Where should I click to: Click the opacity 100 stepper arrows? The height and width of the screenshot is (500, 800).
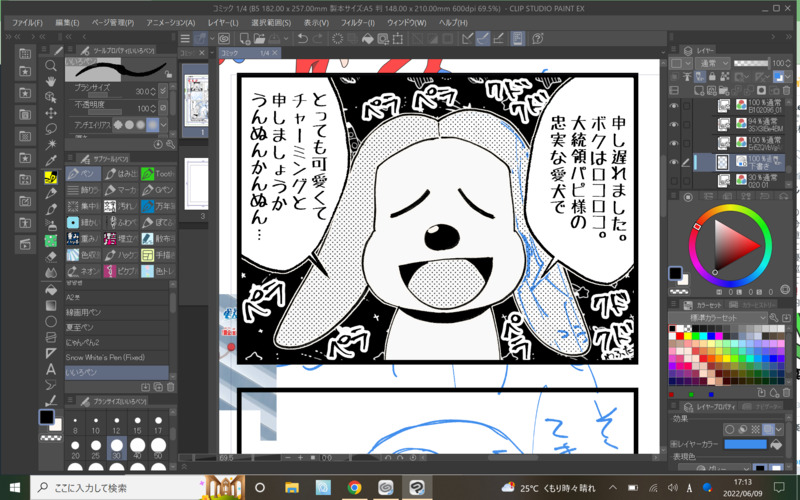click(x=153, y=108)
